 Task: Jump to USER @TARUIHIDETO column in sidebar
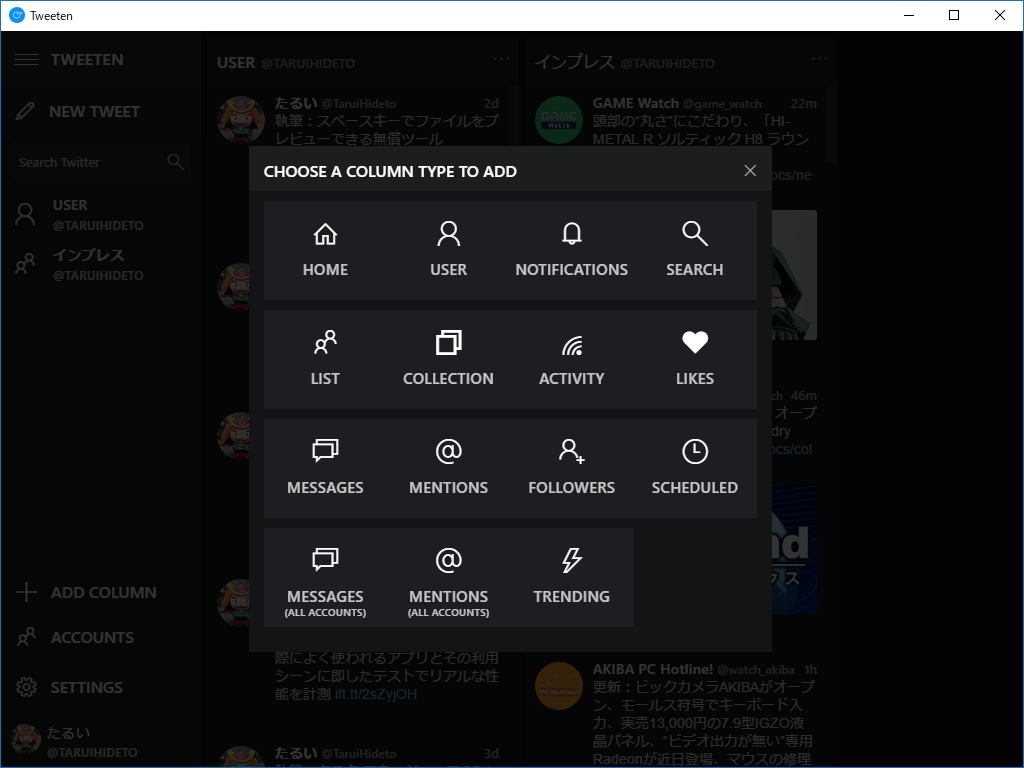pos(80,215)
